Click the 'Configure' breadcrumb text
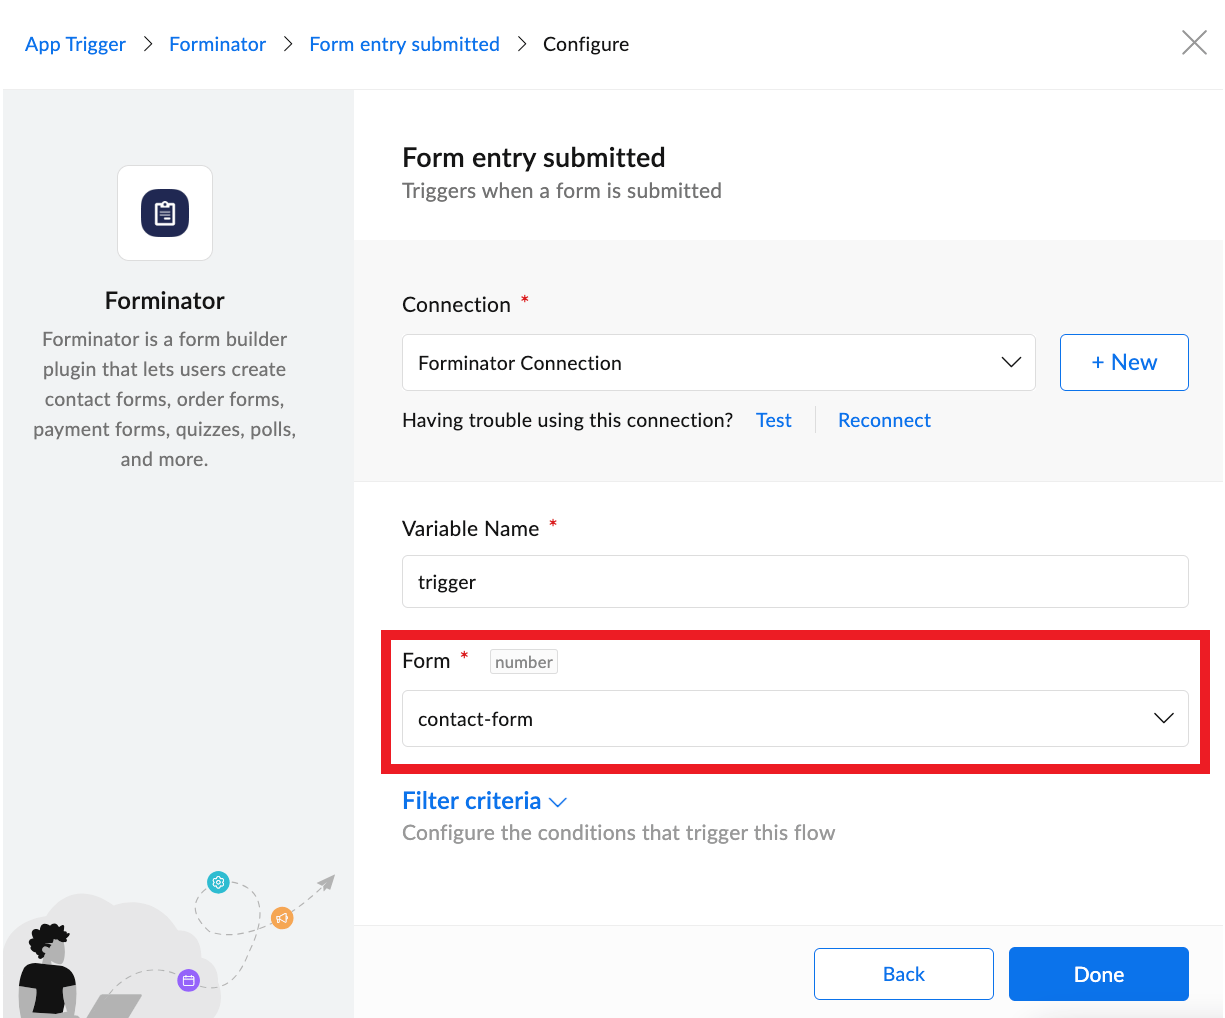Screen dimensions: 1225x1018 586,44
